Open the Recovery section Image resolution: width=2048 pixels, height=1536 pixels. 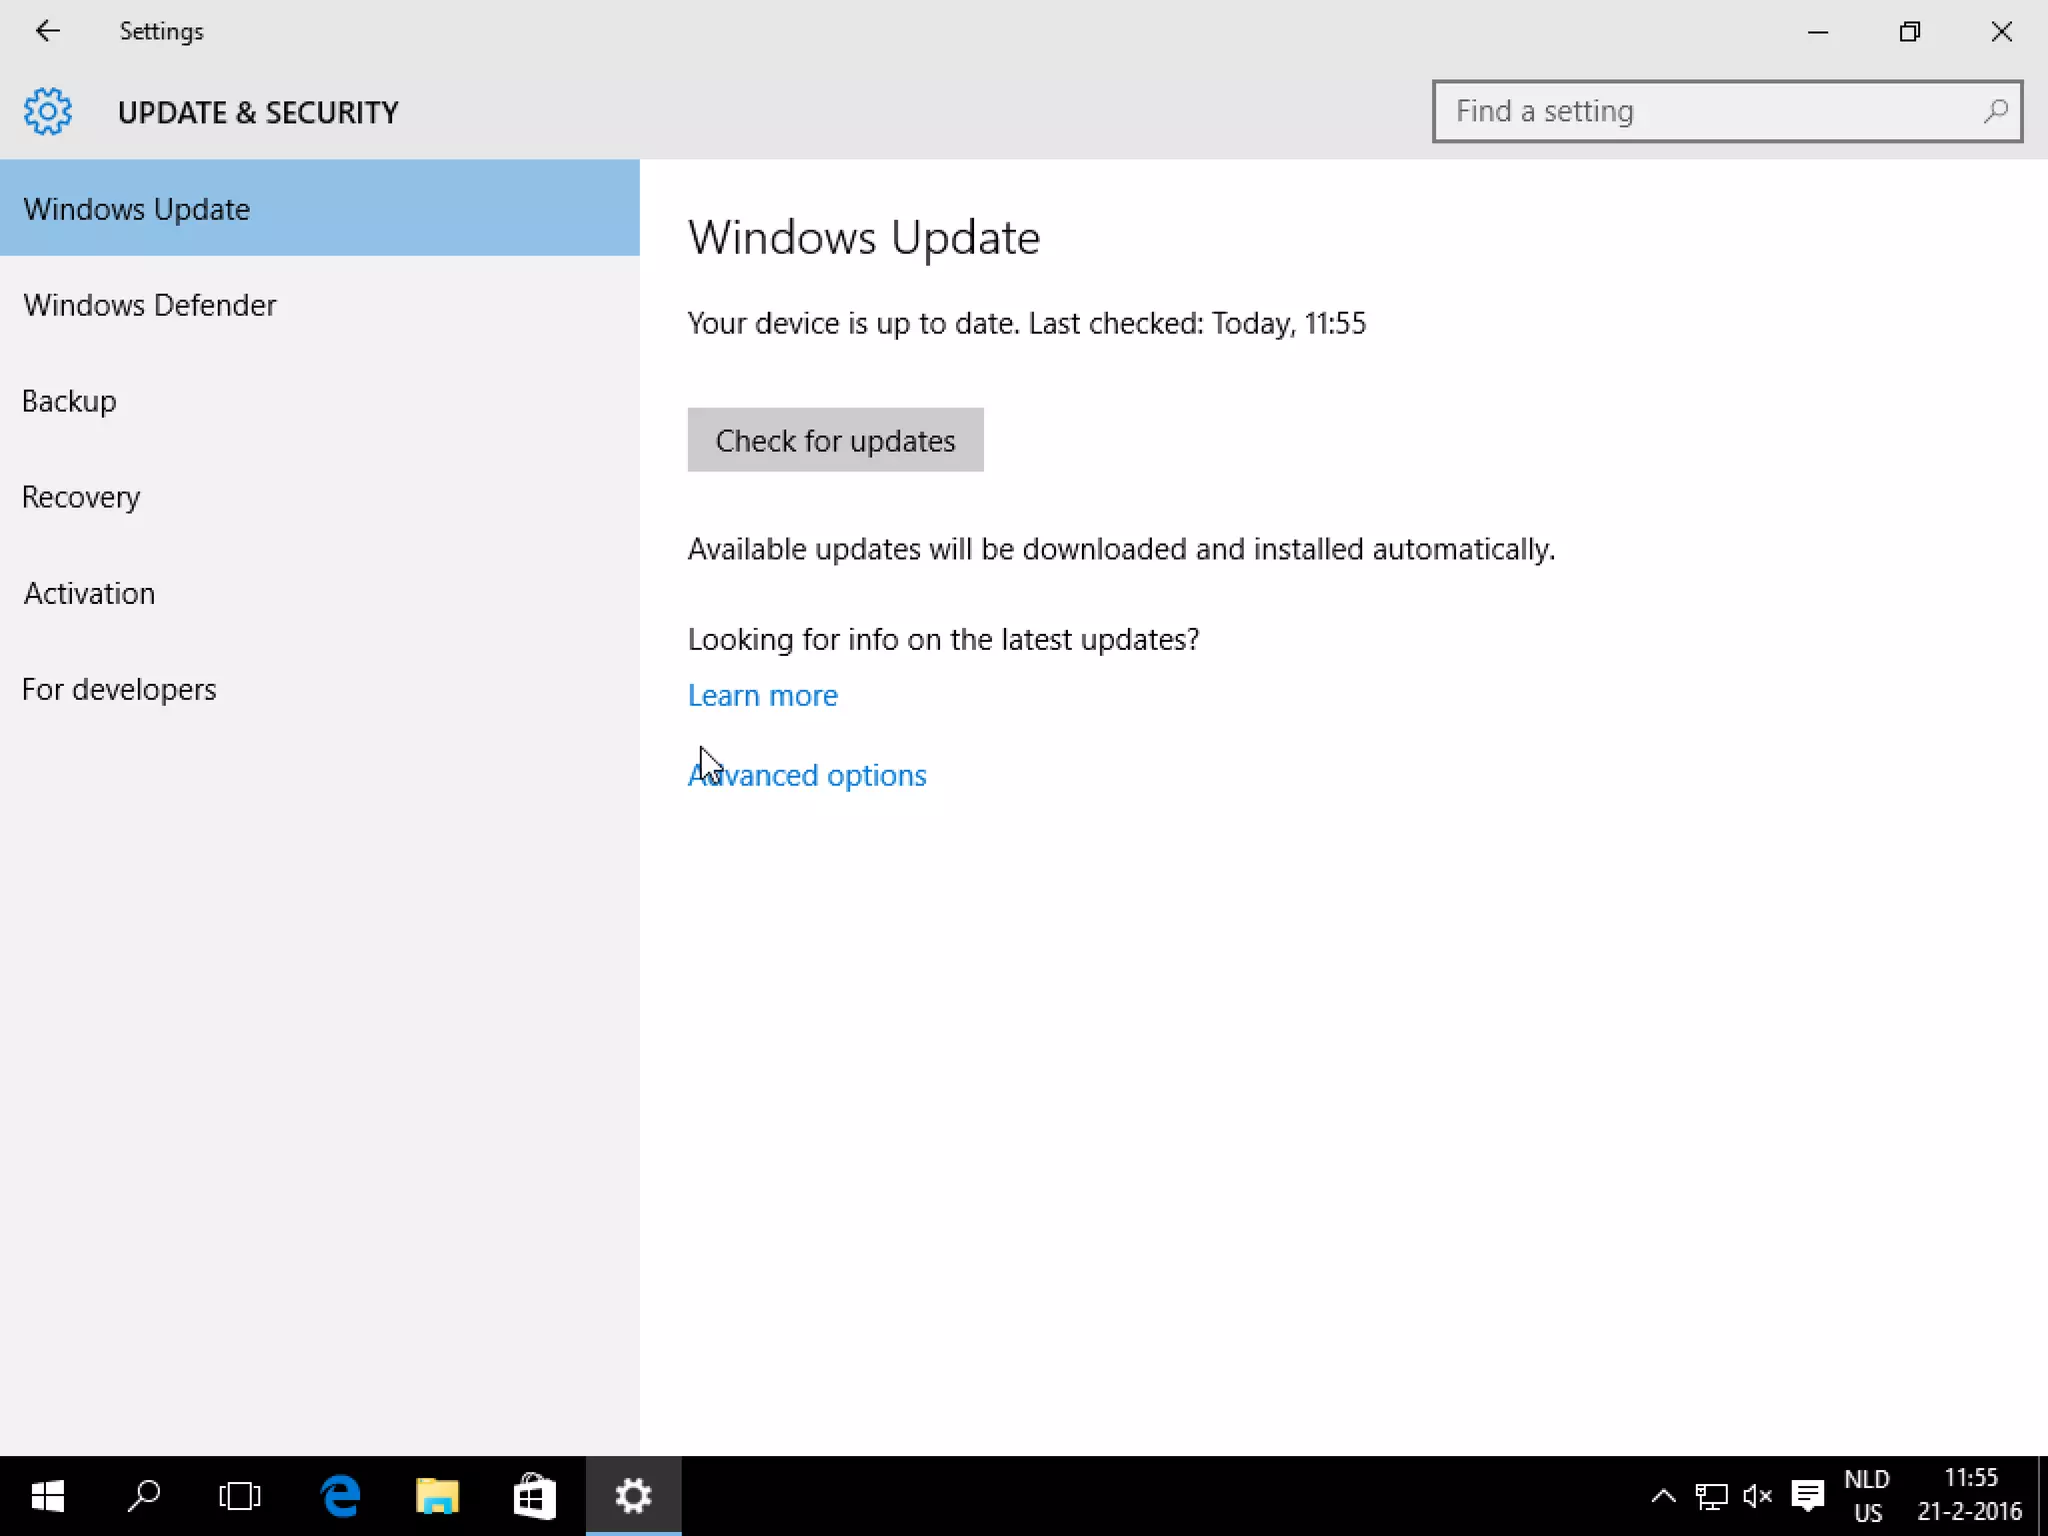[320, 496]
